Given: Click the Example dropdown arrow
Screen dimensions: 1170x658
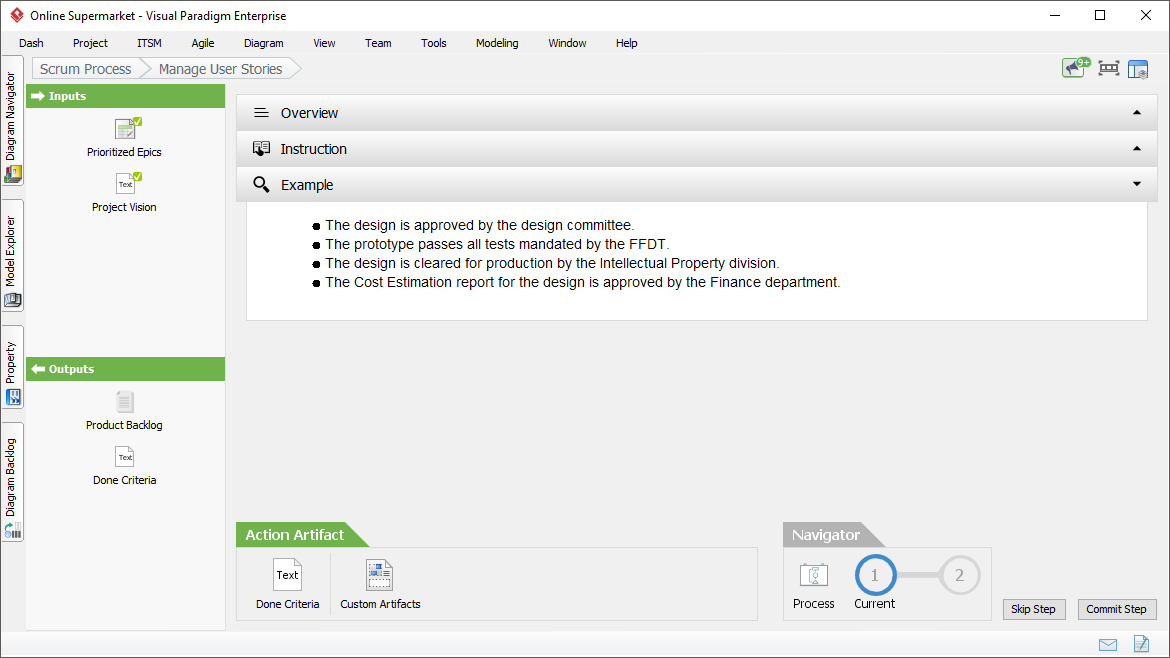Looking at the screenshot, I should tap(1136, 184).
